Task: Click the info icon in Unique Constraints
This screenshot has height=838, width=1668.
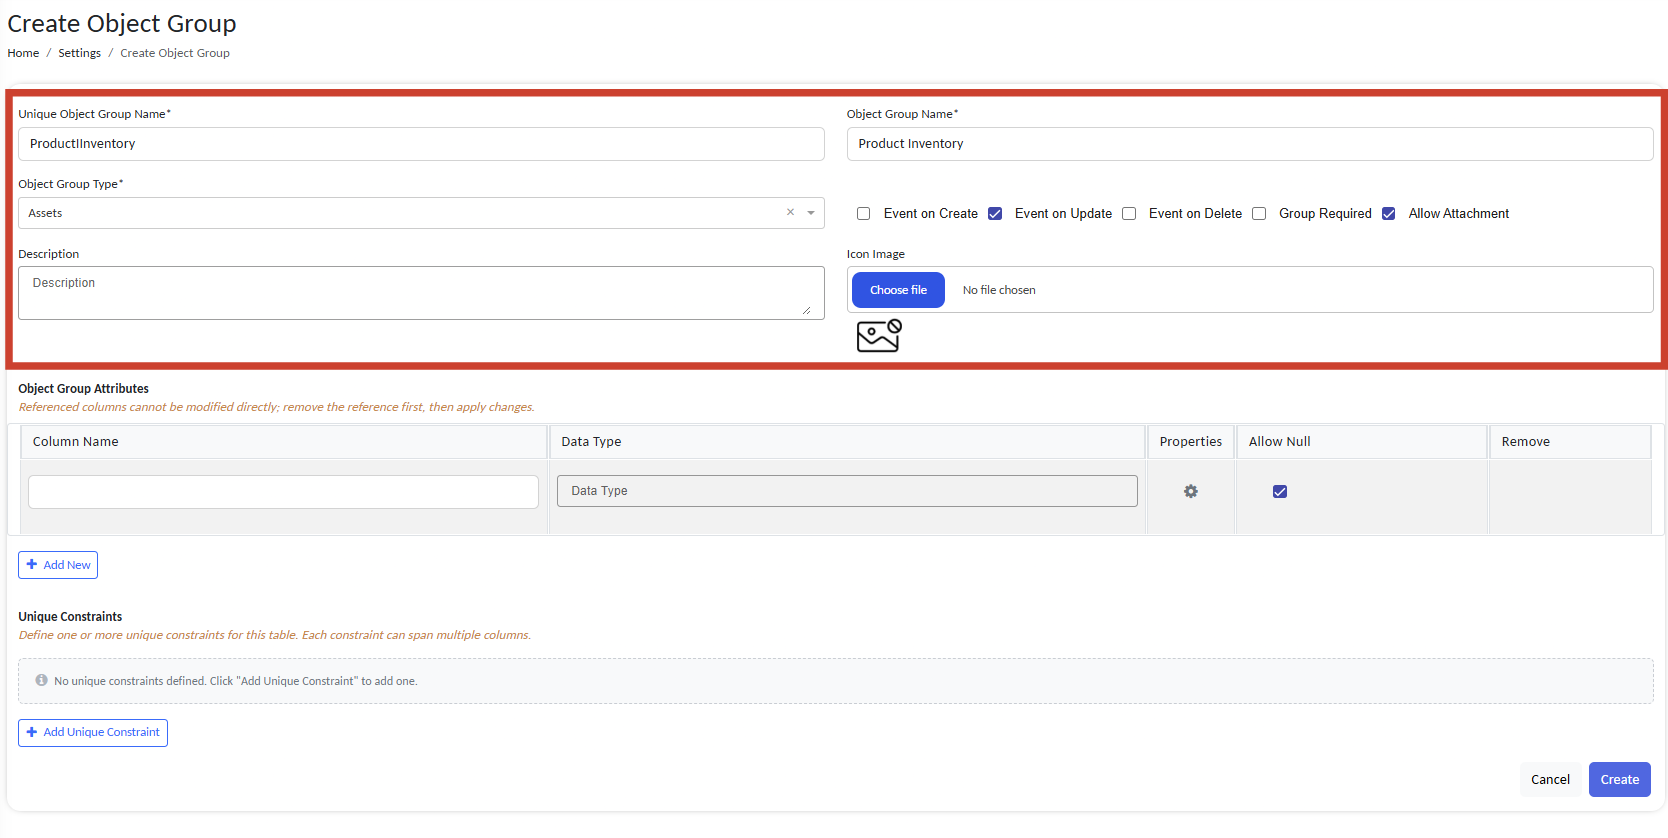Action: tap(41, 680)
